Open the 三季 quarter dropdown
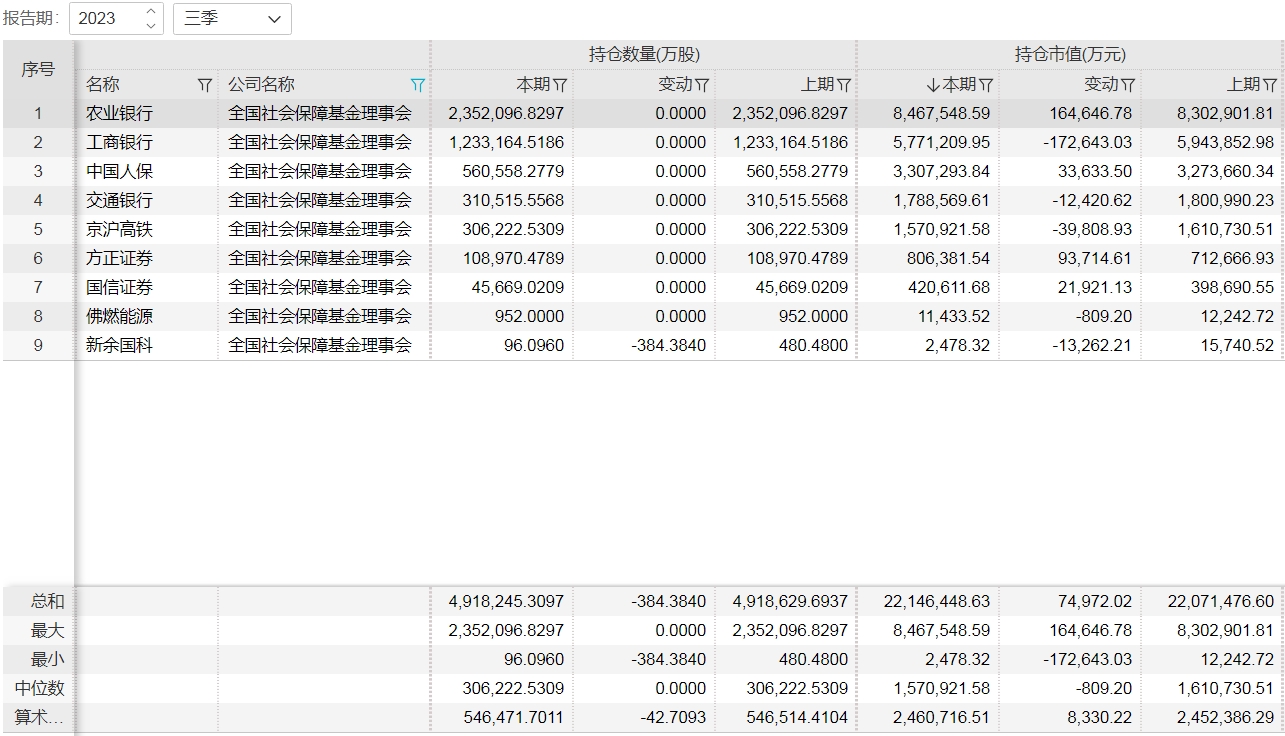 [x=232, y=18]
